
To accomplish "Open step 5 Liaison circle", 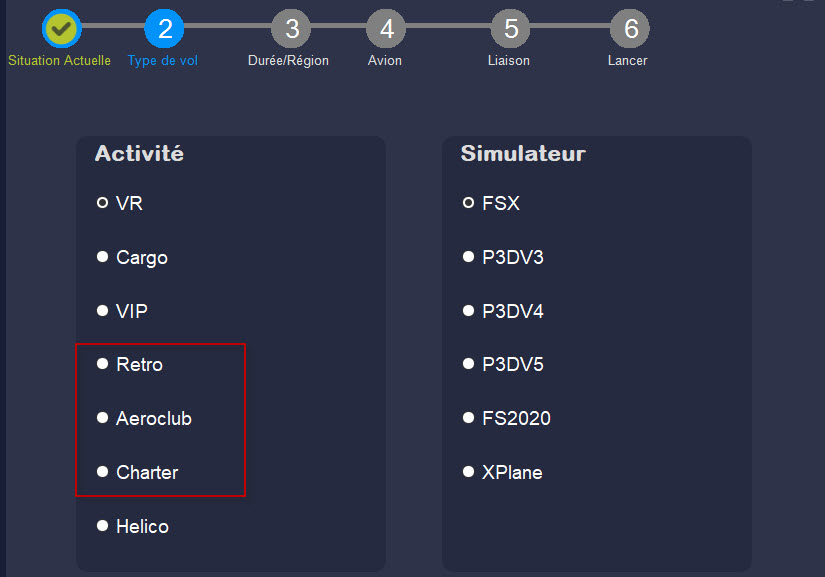I will pyautogui.click(x=510, y=28).
